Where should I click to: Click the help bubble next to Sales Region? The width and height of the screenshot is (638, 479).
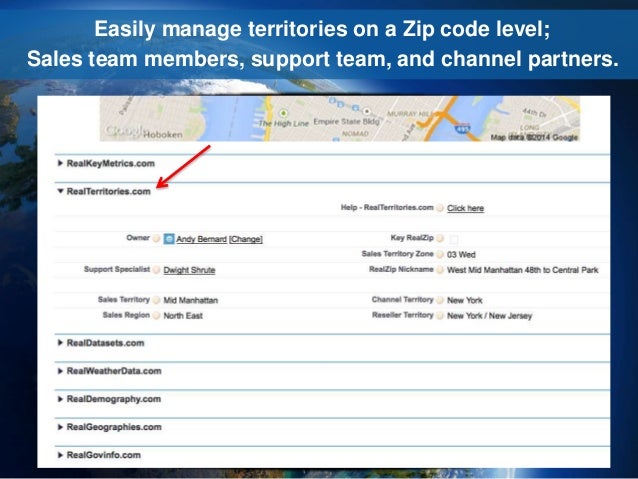pos(157,316)
